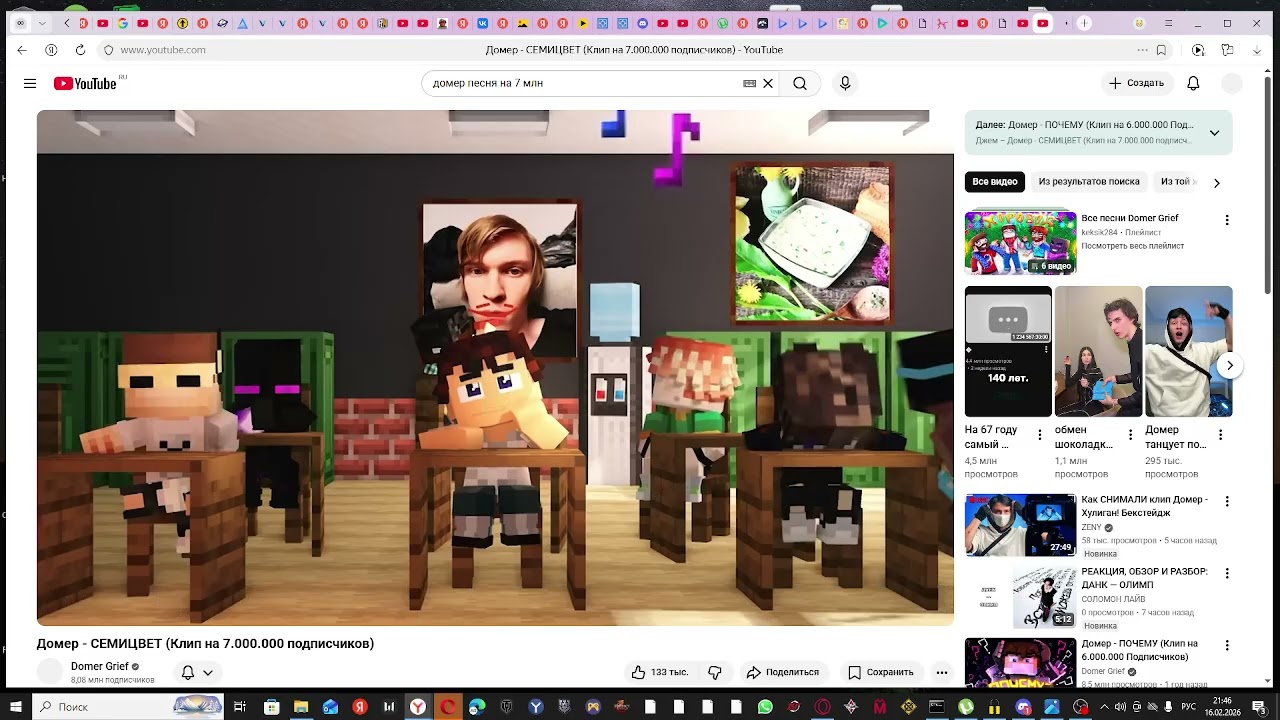Open options for обмен шоколадк short
This screenshot has height=720, width=1280.
[x=1130, y=435]
